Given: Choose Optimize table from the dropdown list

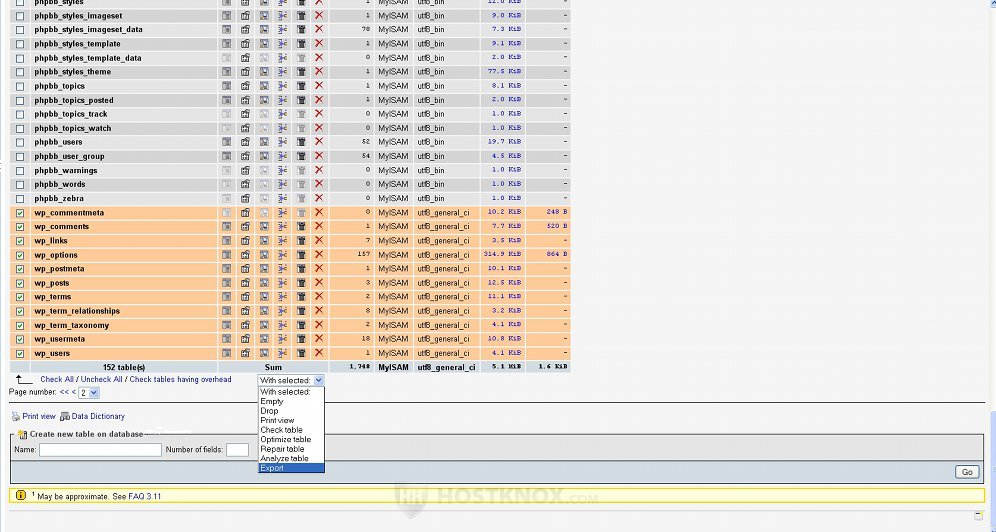Looking at the screenshot, I should pyautogui.click(x=291, y=439).
